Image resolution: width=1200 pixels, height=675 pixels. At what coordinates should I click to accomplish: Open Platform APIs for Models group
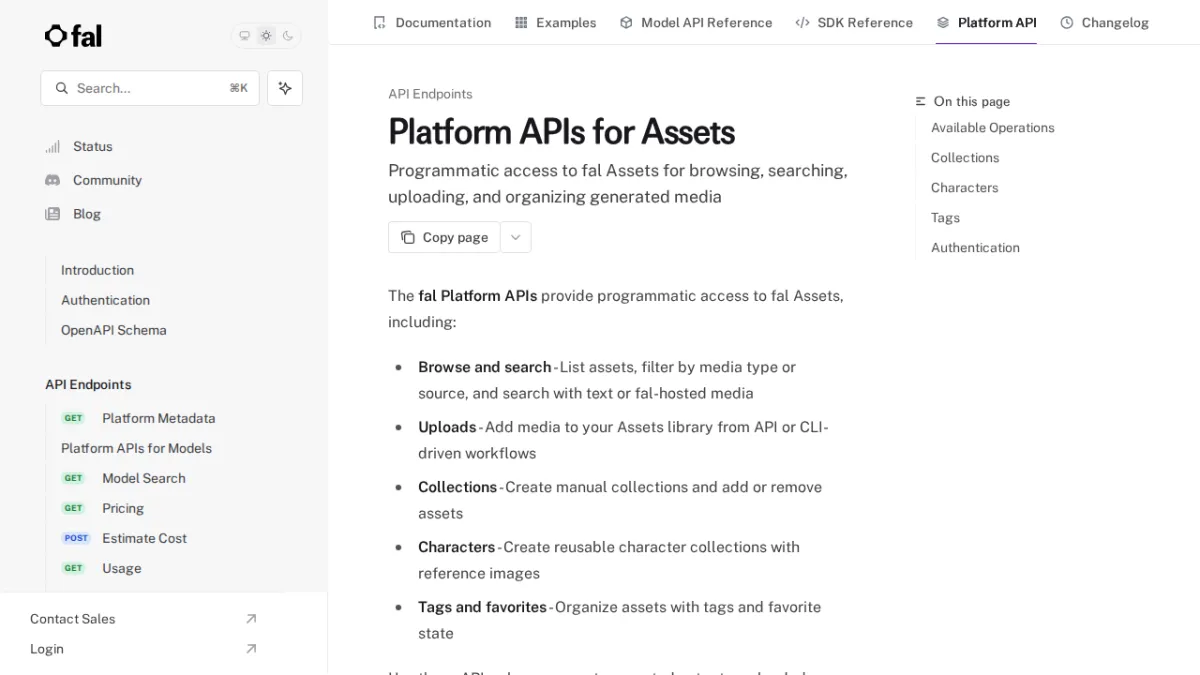[x=136, y=448]
